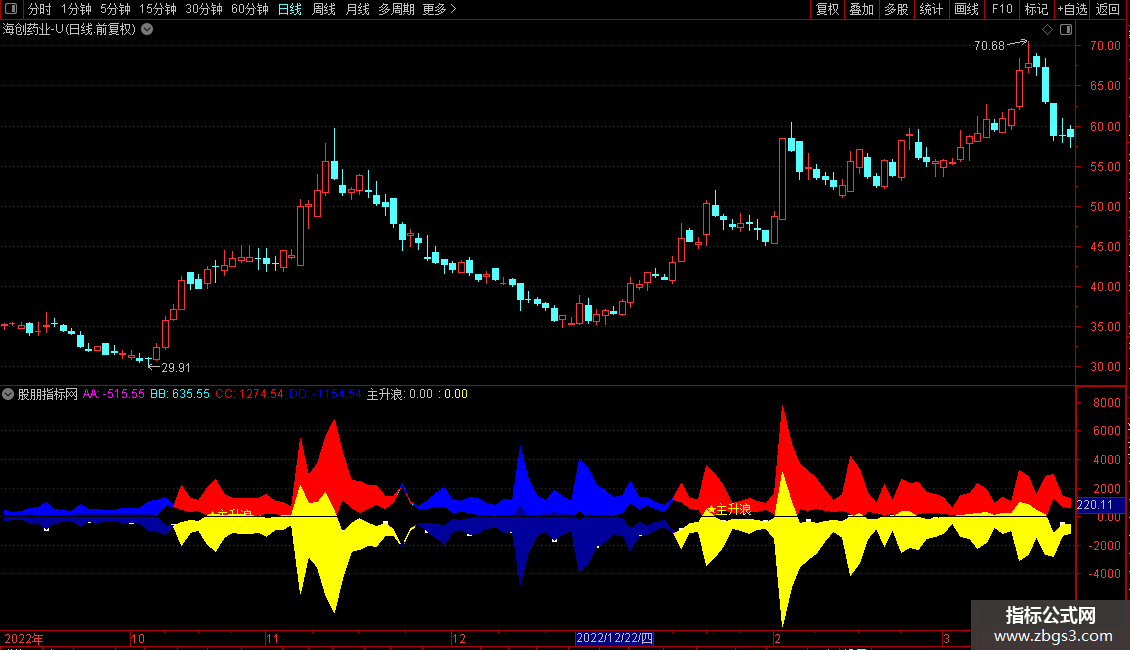Click the diamond icon at chart top right

[1048, 30]
